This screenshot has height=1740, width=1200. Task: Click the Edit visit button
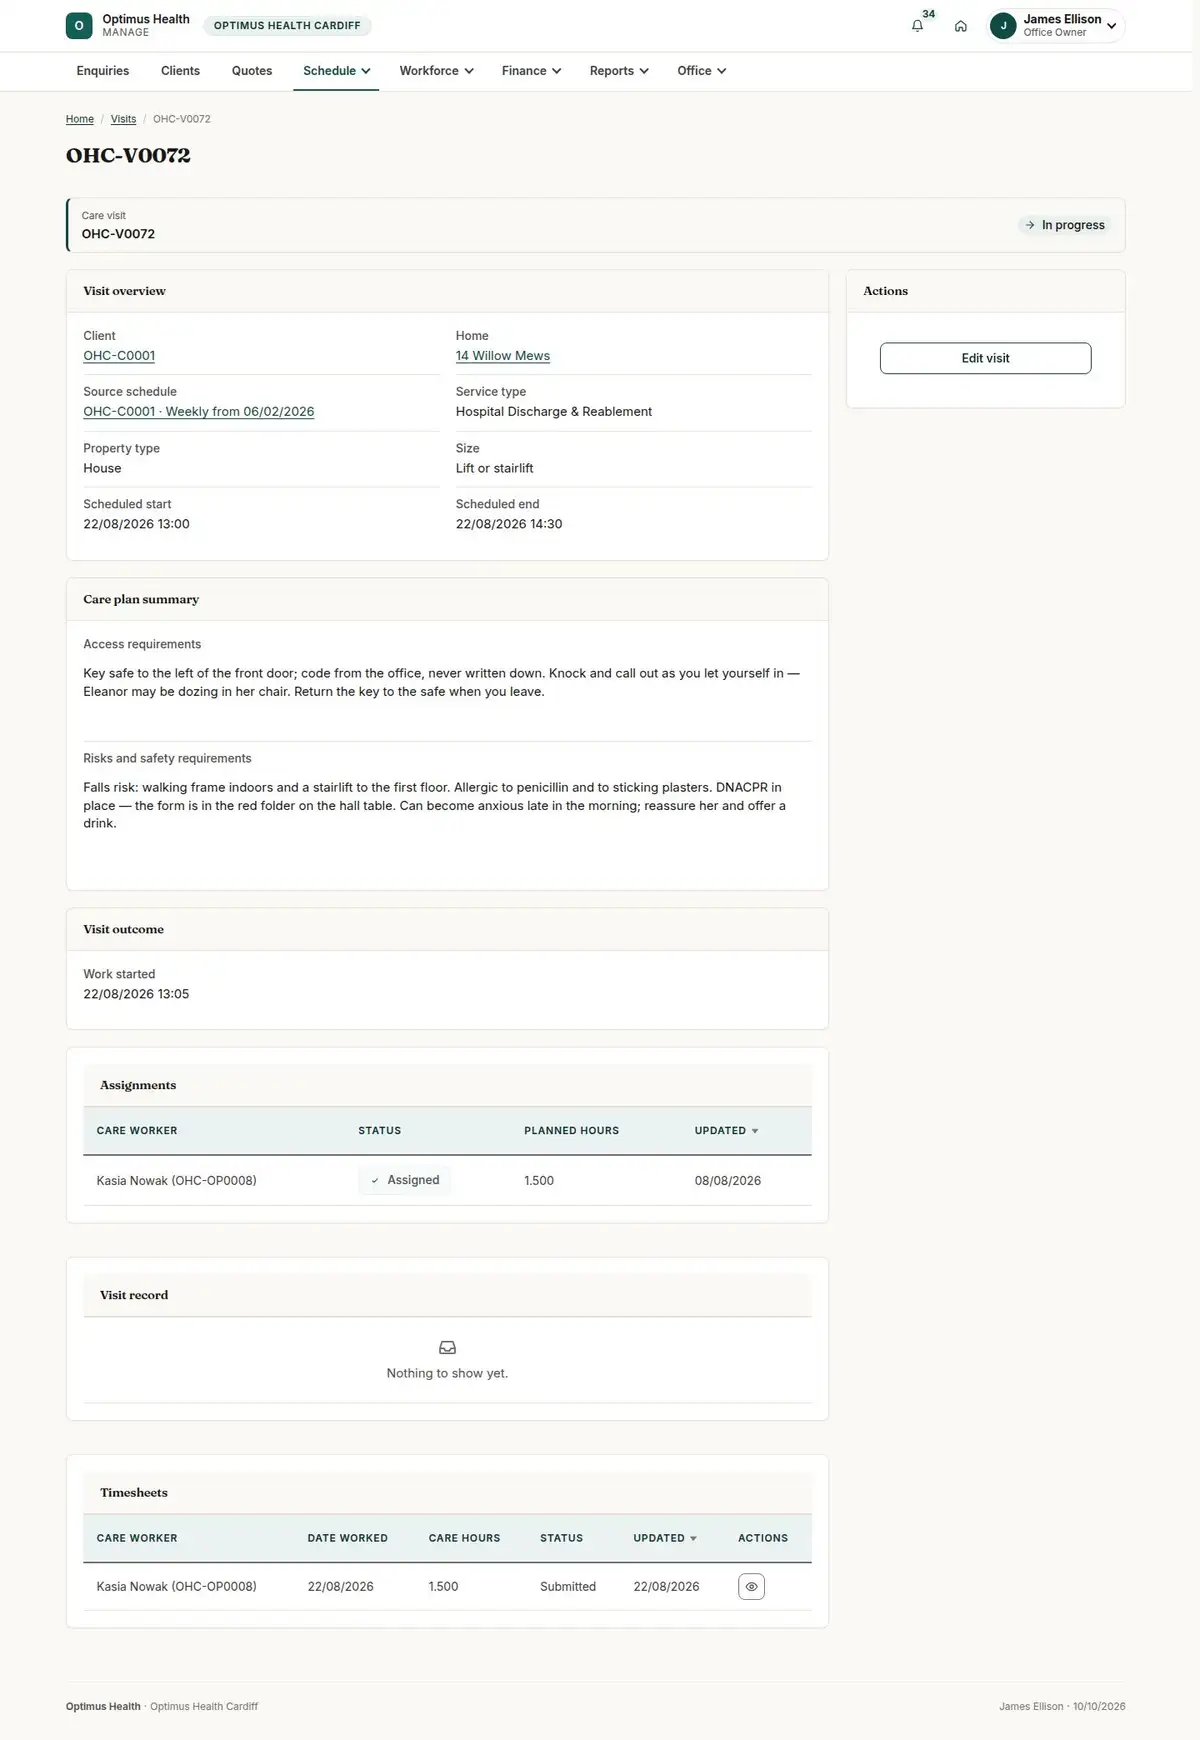tap(985, 358)
